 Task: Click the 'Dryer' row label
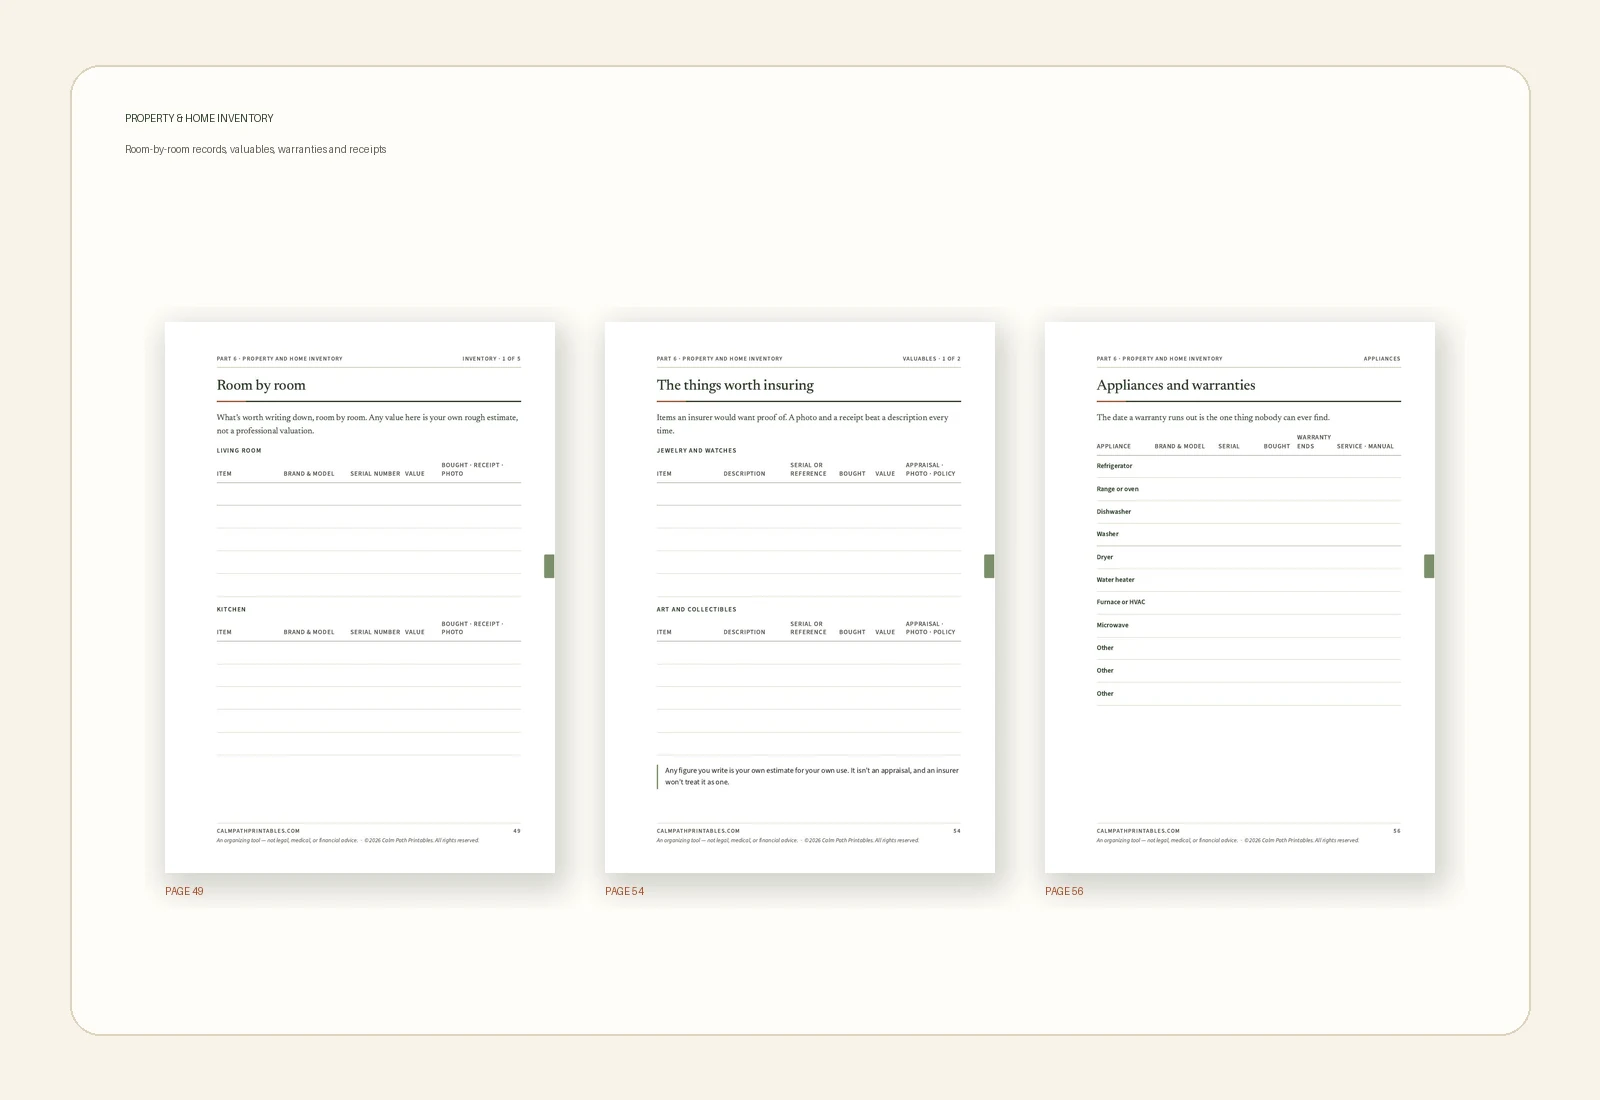click(x=1105, y=557)
